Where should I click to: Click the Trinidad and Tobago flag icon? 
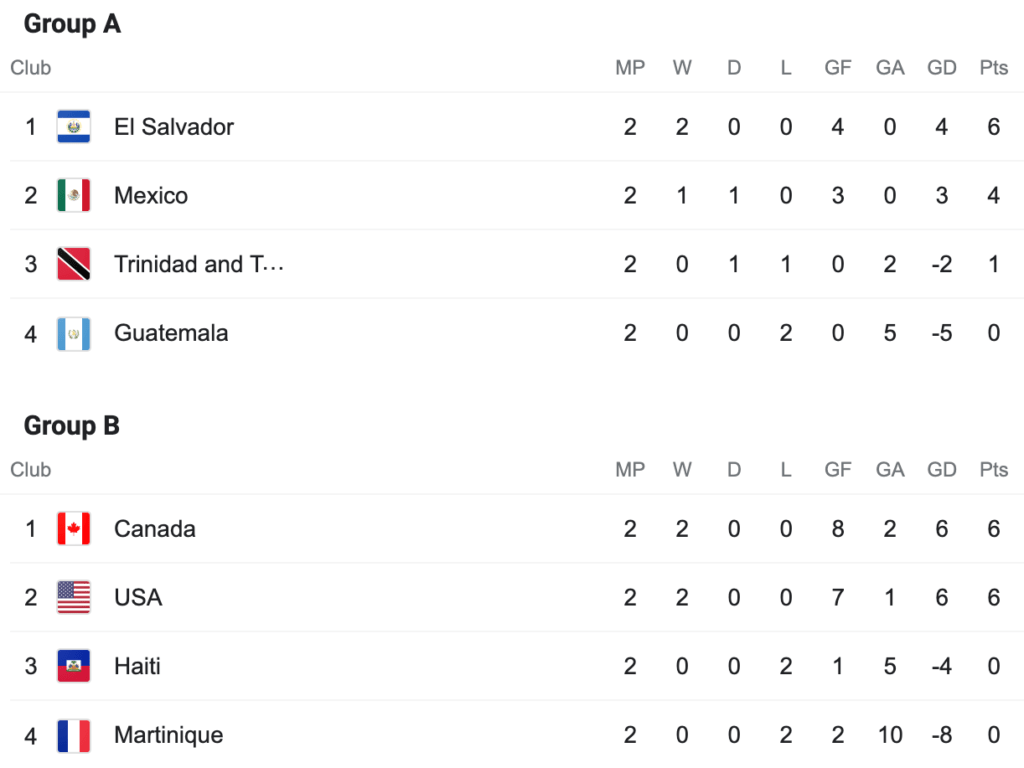[x=74, y=265]
